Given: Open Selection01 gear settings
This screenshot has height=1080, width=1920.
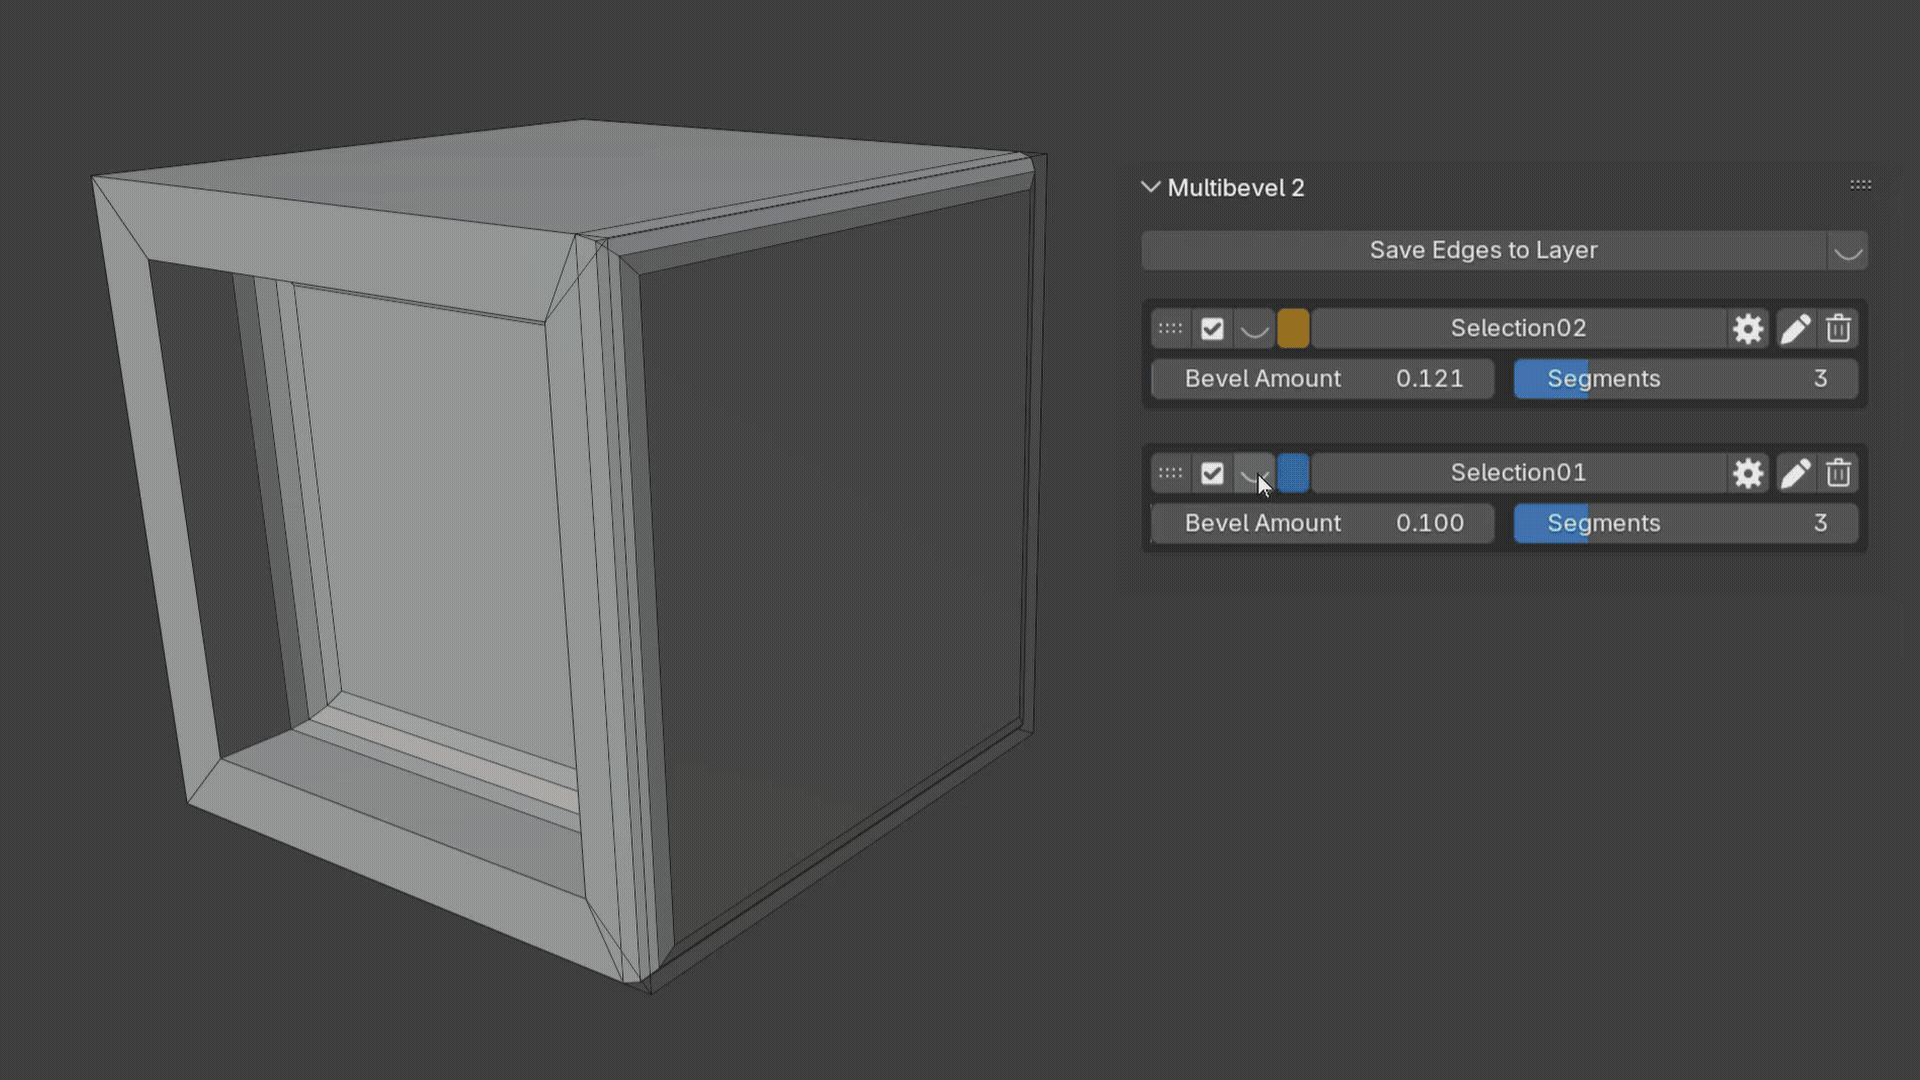Looking at the screenshot, I should click(x=1748, y=473).
